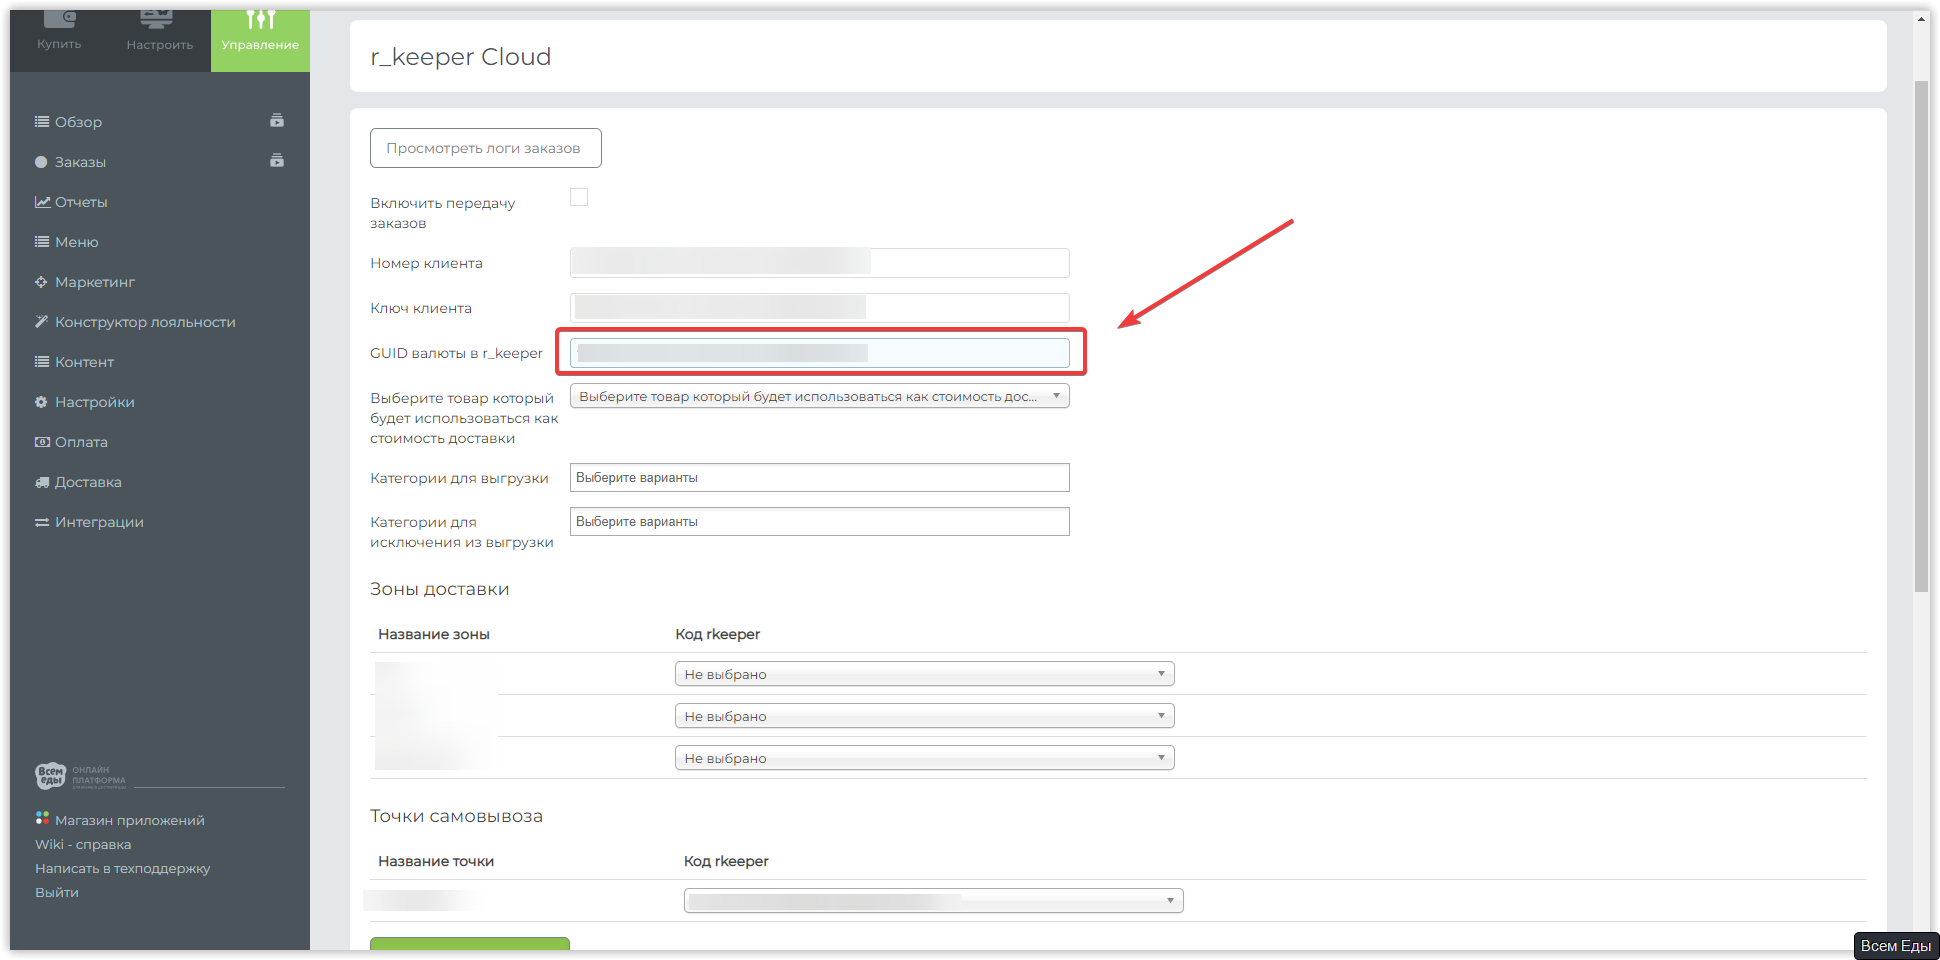
Task: Click Написать в техподдержку
Action: click(123, 868)
